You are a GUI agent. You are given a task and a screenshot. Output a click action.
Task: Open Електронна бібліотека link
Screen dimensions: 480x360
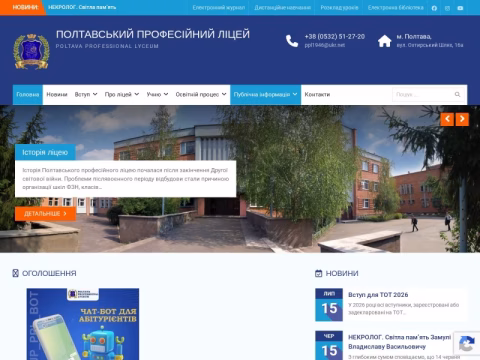[396, 8]
